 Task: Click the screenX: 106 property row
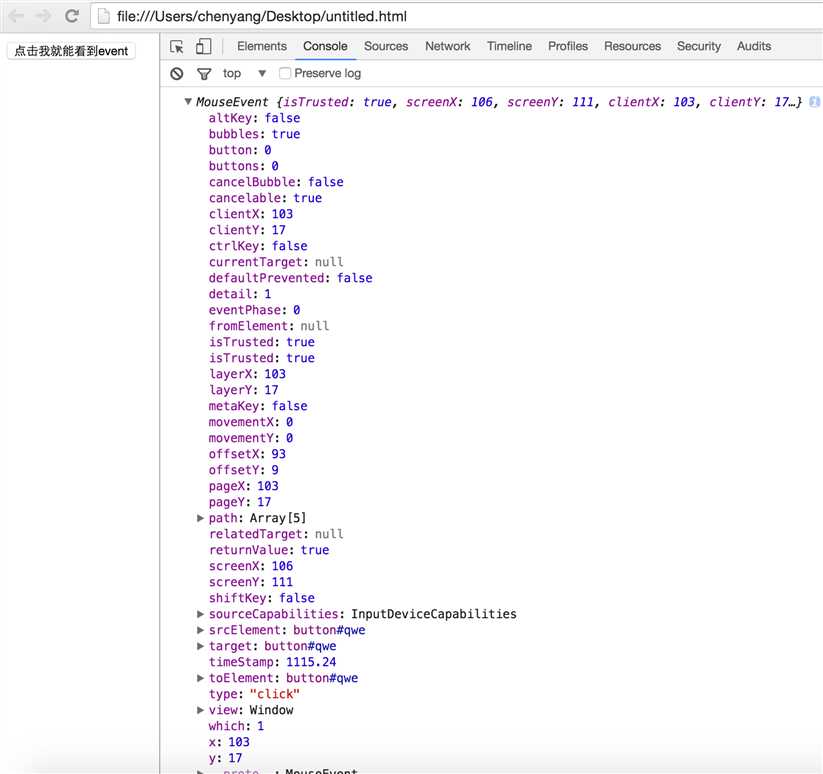(251, 566)
